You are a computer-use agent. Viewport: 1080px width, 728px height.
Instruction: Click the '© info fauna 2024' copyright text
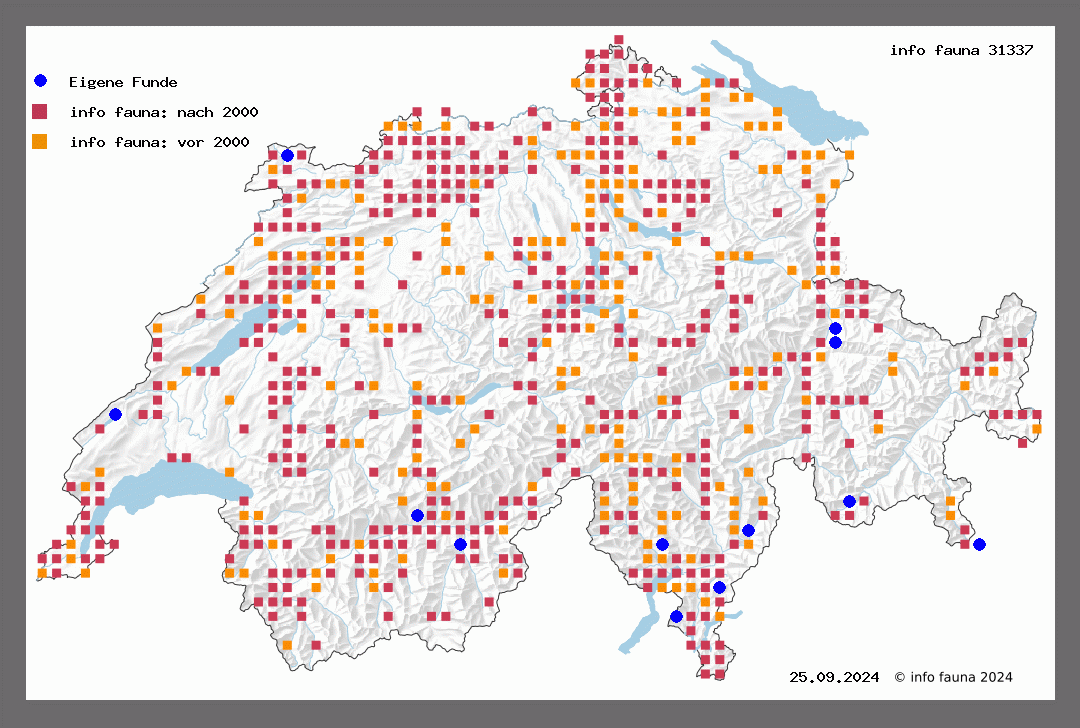[953, 677]
